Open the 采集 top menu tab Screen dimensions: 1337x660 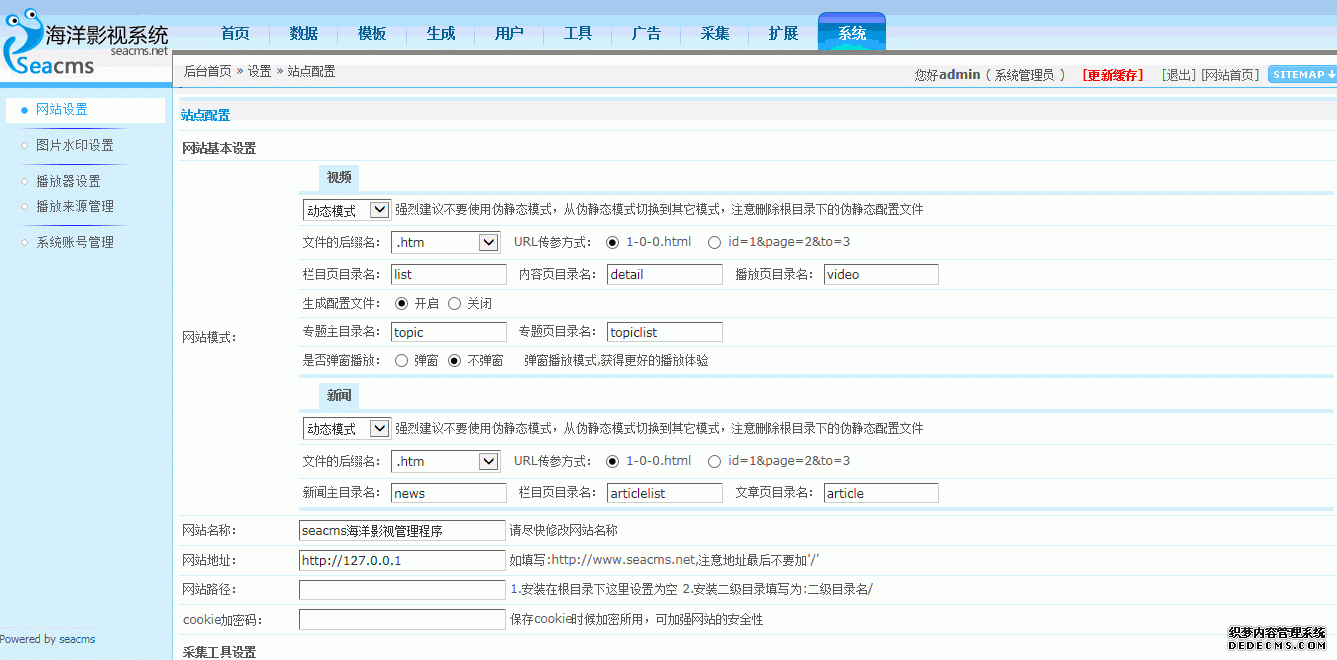coord(715,34)
